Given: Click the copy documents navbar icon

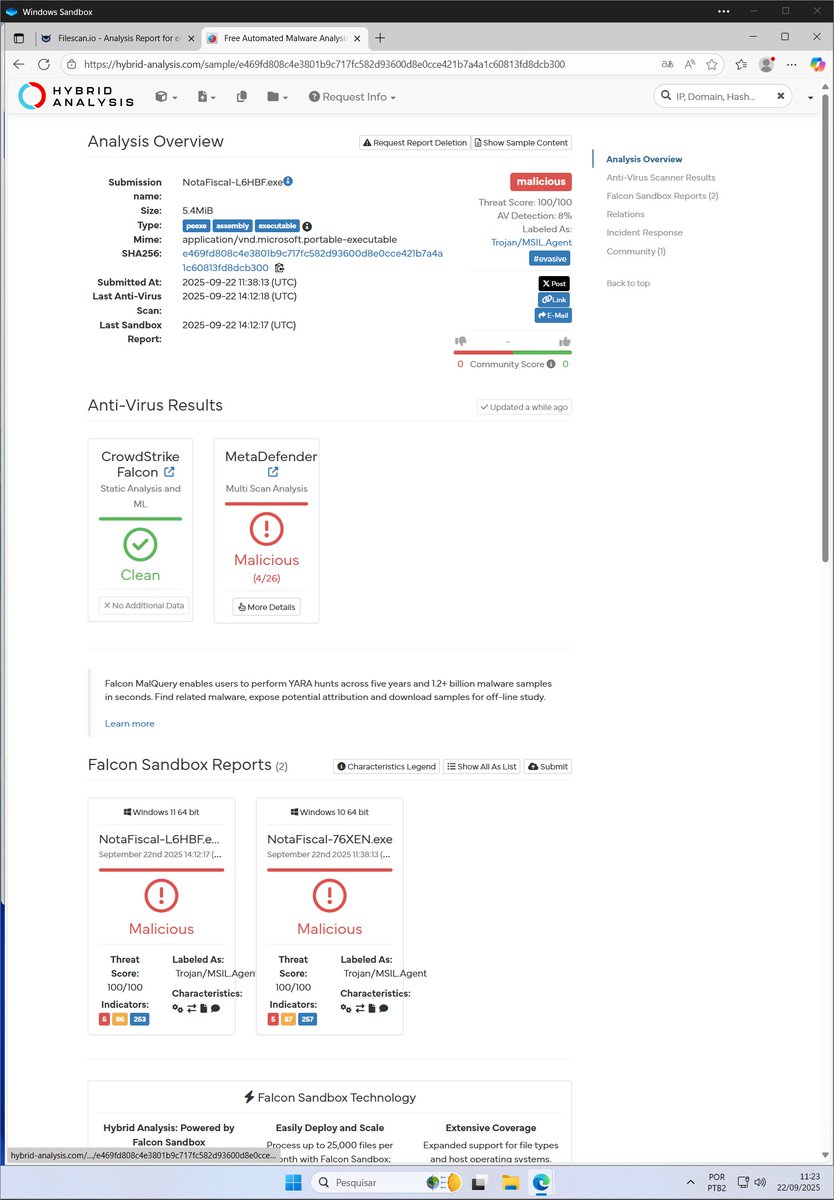Looking at the screenshot, I should tap(241, 97).
